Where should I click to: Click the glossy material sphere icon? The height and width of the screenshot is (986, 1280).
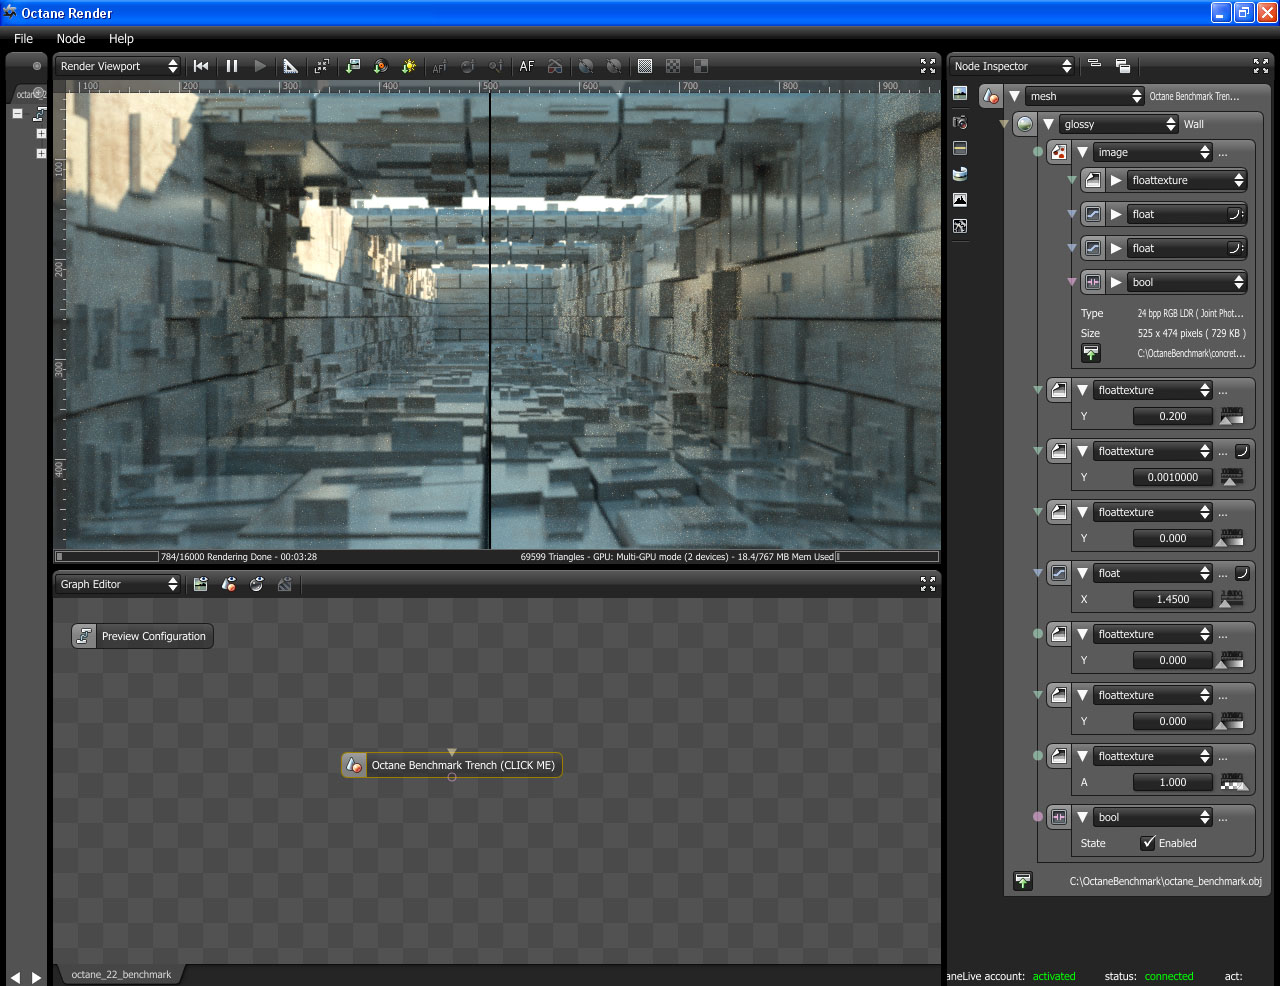coord(1024,124)
